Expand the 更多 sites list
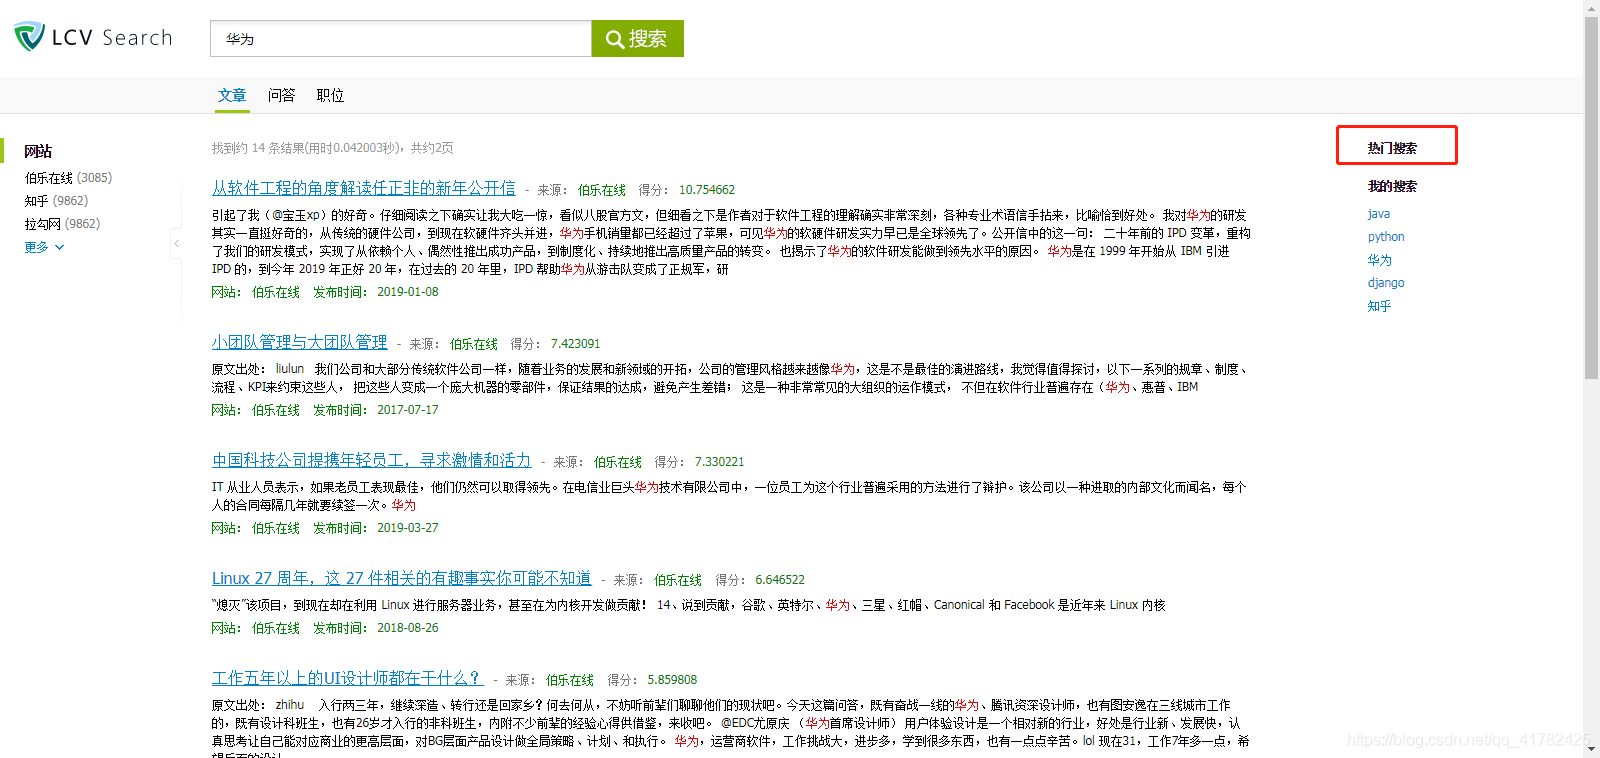 44,247
